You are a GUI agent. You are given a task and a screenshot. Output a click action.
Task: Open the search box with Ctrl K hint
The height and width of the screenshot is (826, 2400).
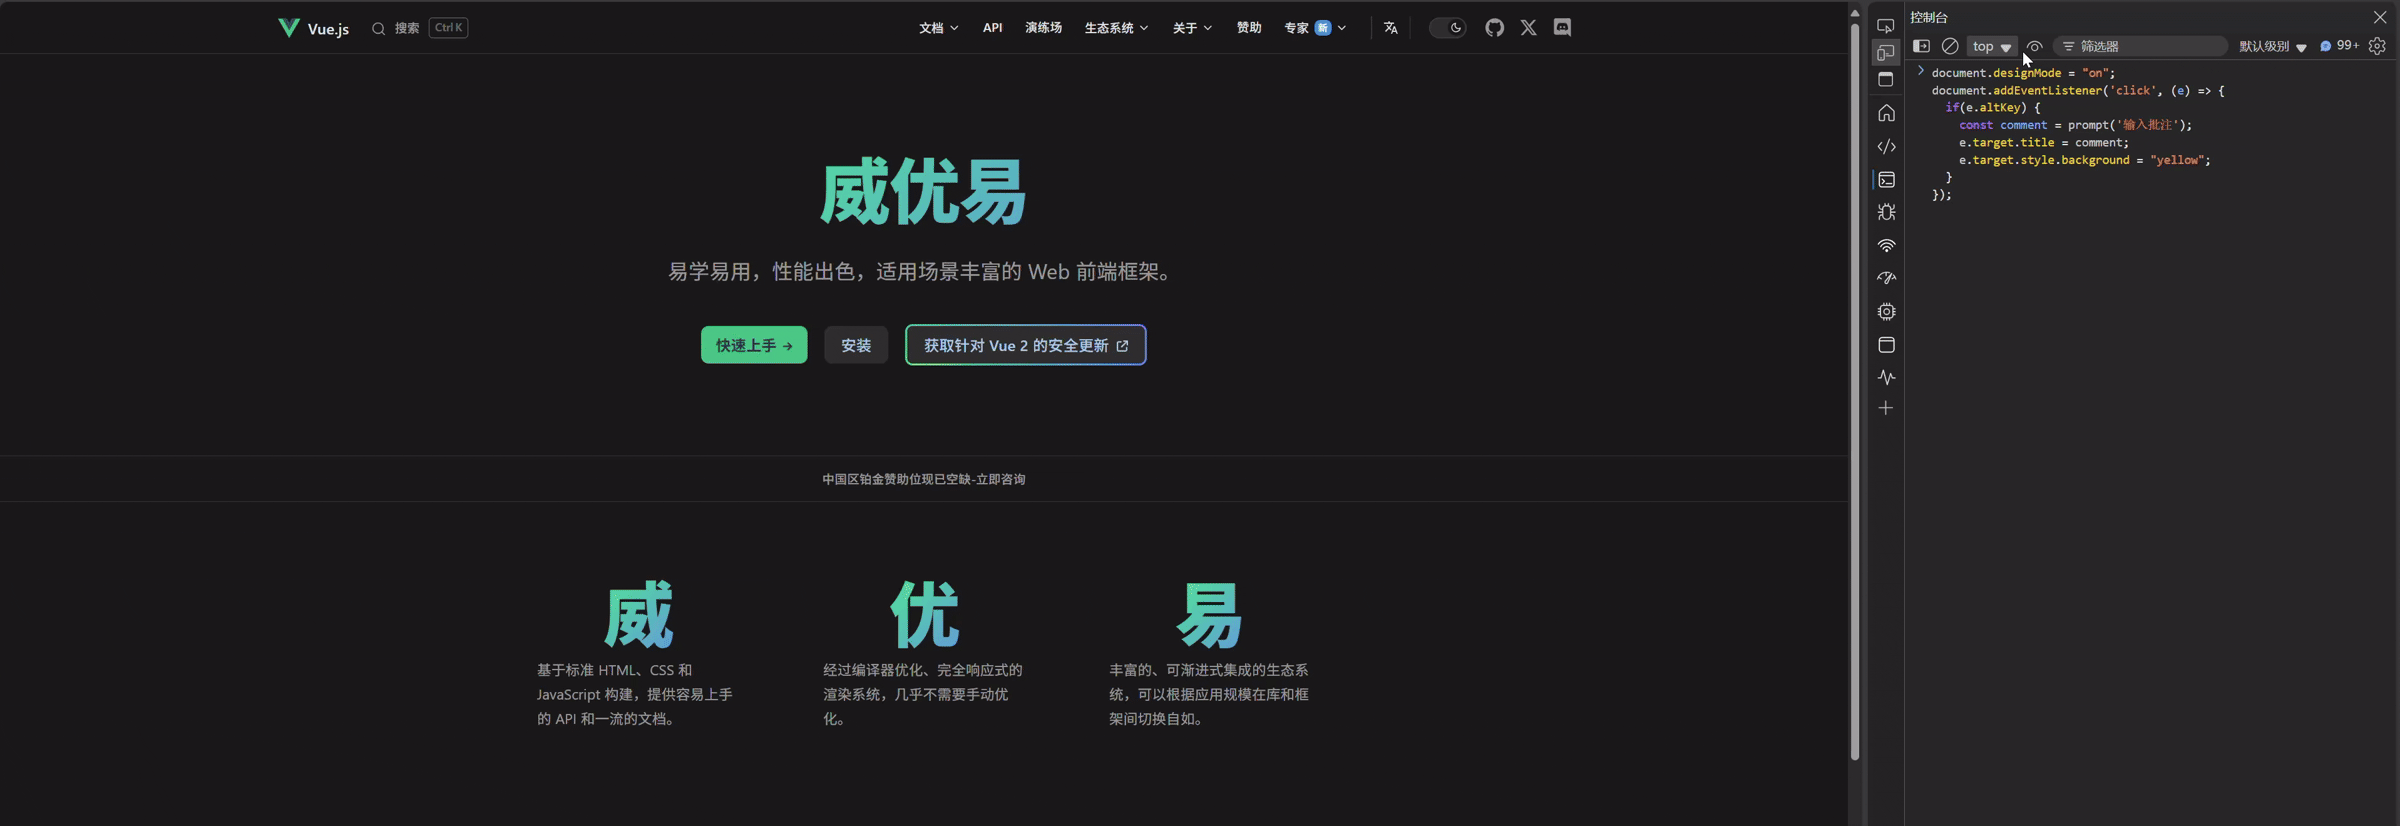419,28
